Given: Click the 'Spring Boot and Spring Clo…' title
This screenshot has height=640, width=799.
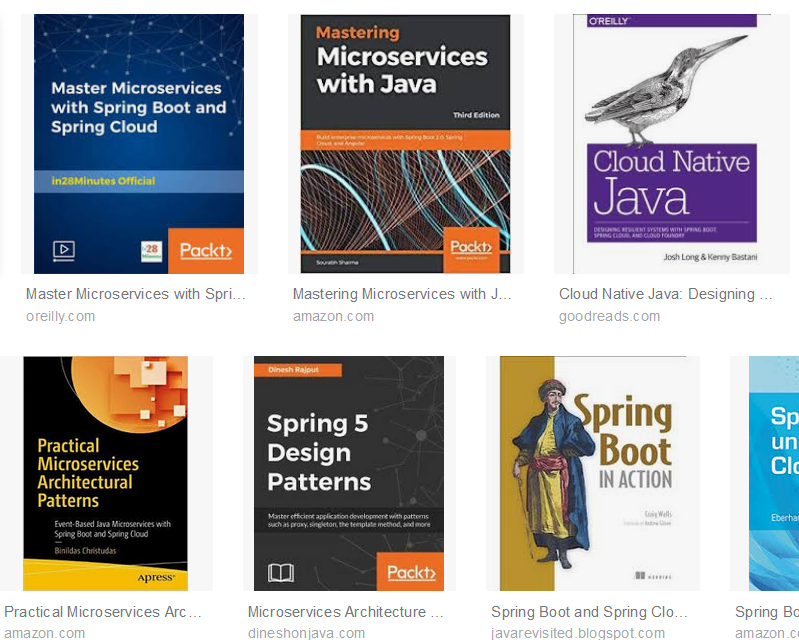Looking at the screenshot, I should click(589, 611).
